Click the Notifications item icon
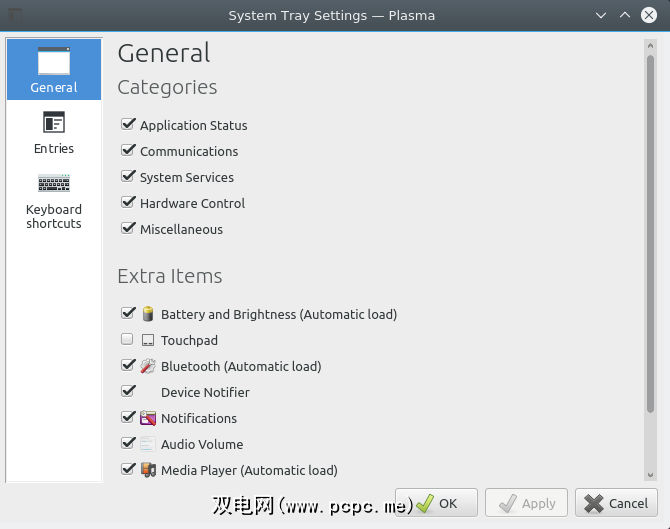The height and width of the screenshot is (529, 670). click(148, 418)
